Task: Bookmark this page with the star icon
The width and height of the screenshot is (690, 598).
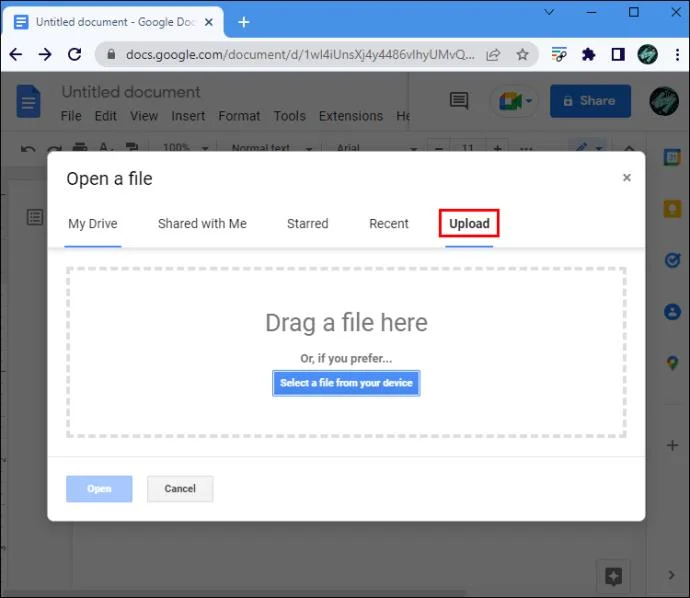Action: (522, 55)
